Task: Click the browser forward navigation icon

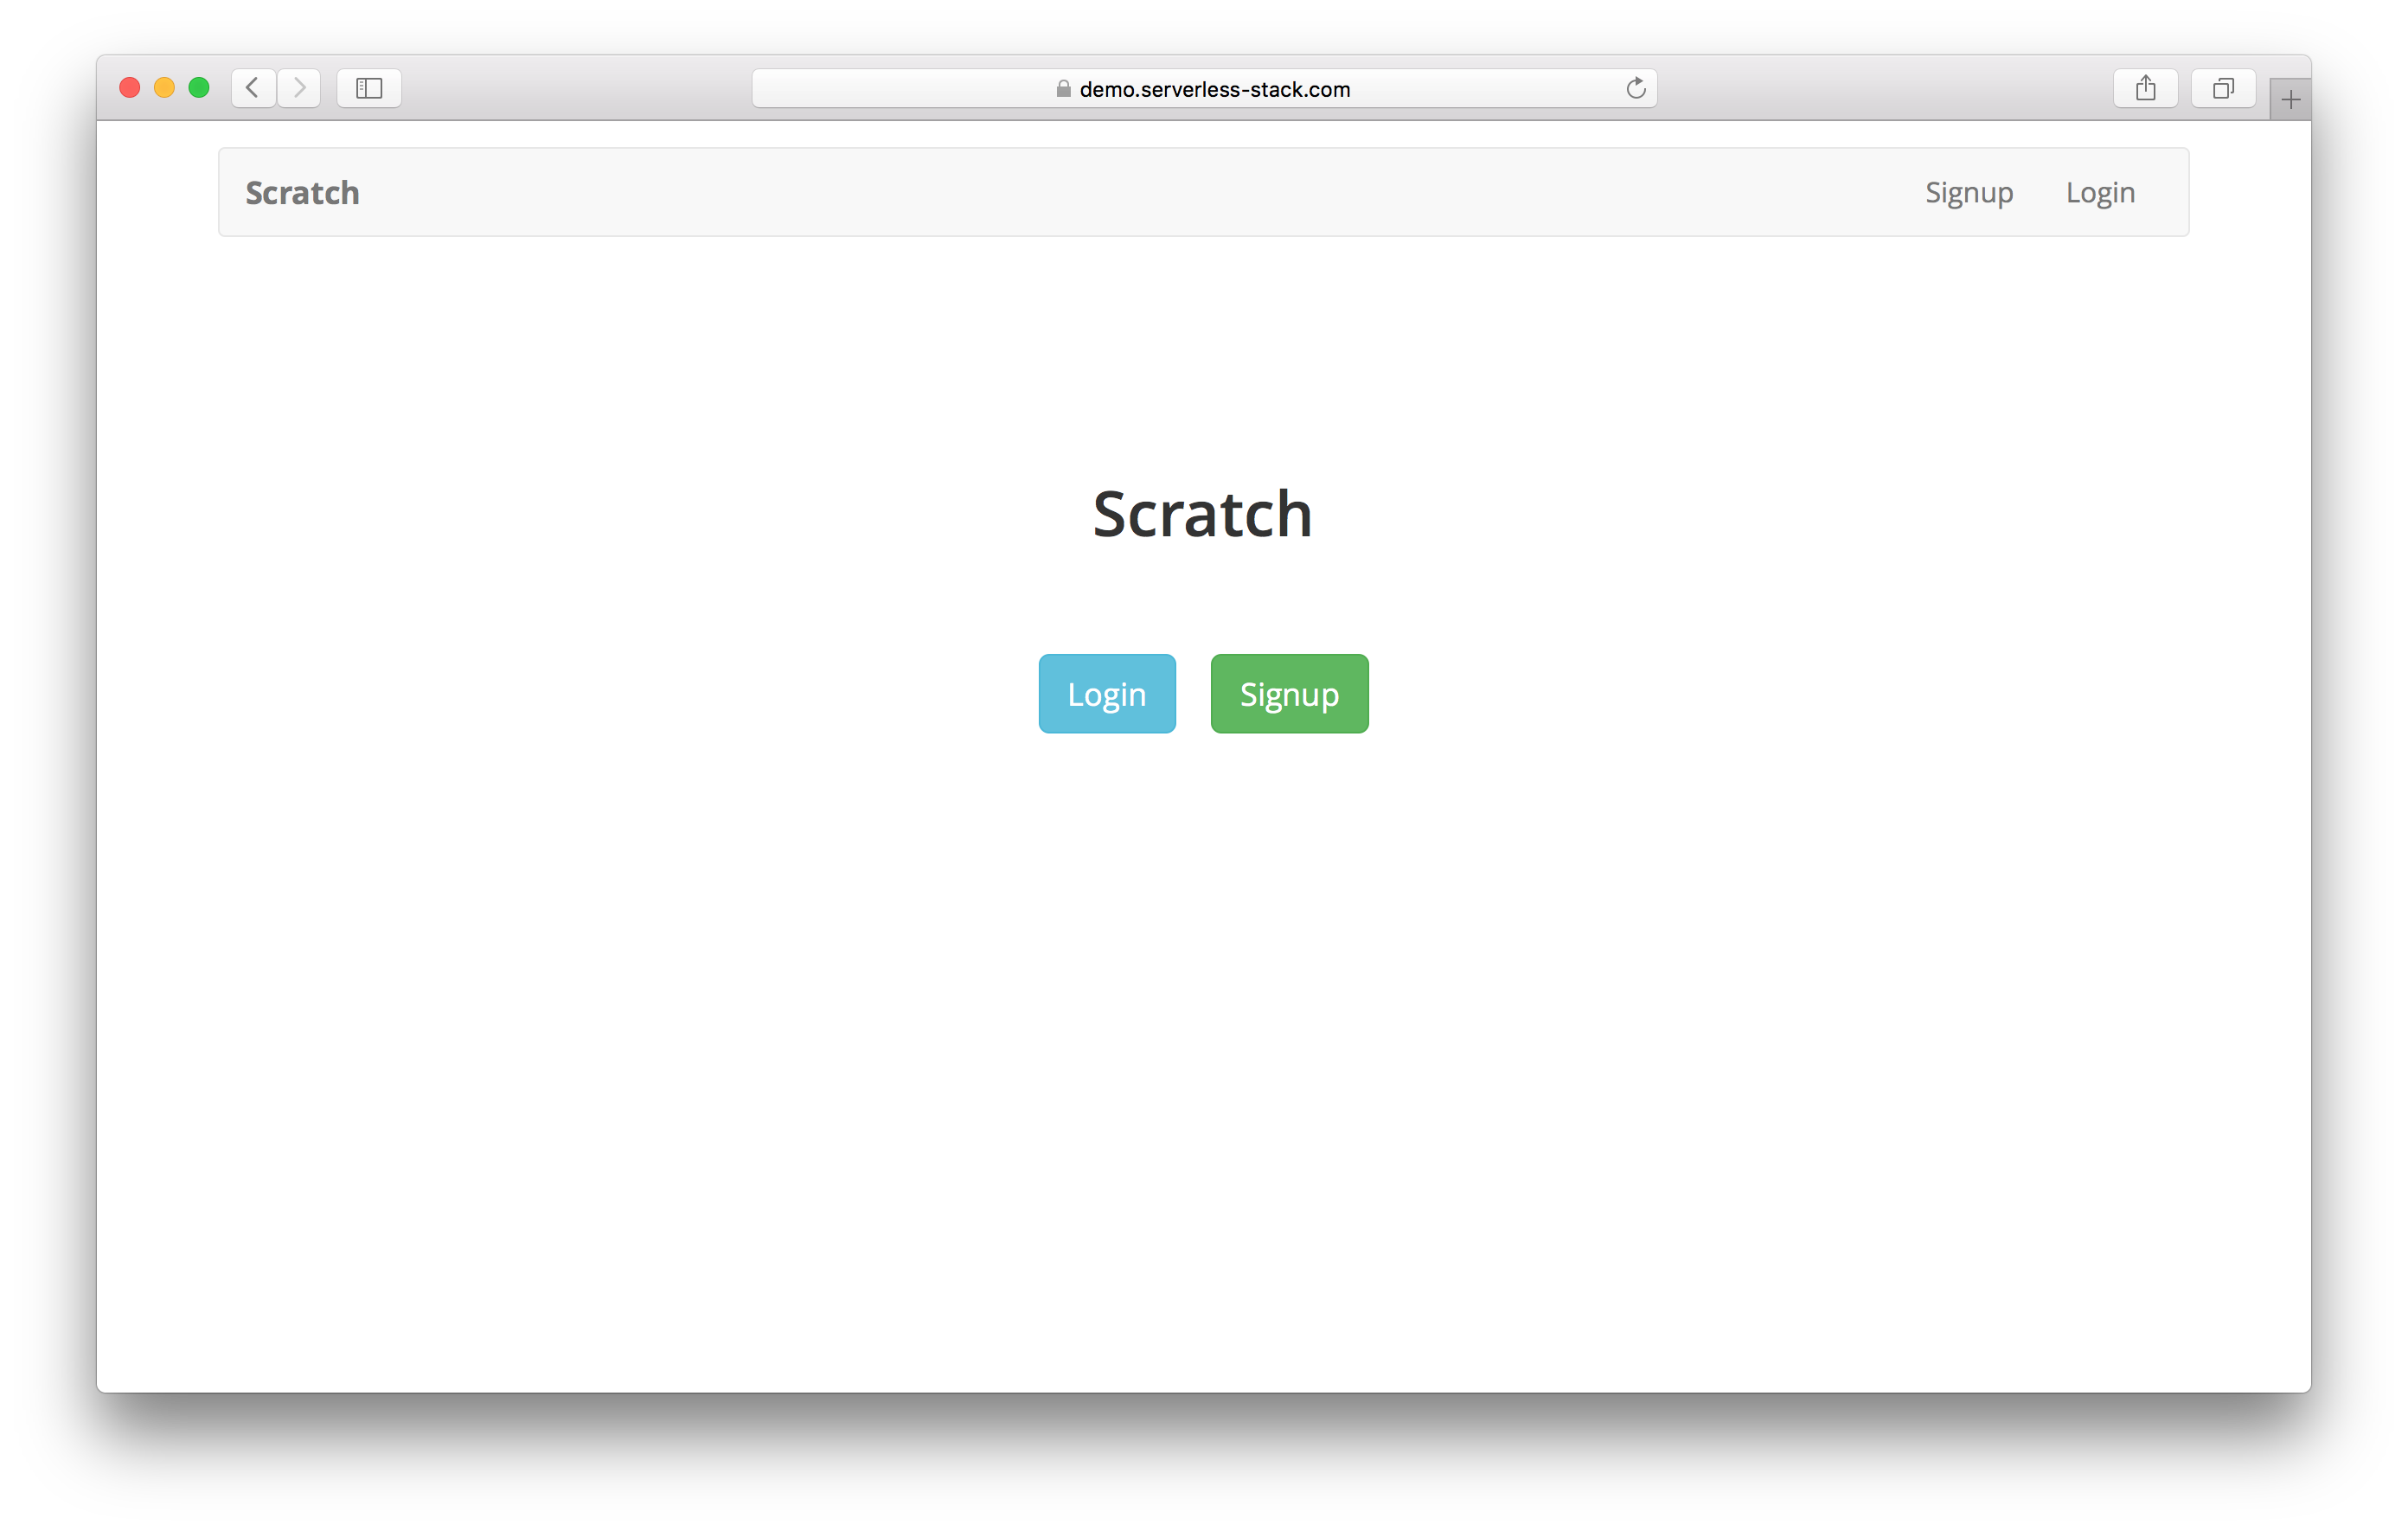Action: 304,87
